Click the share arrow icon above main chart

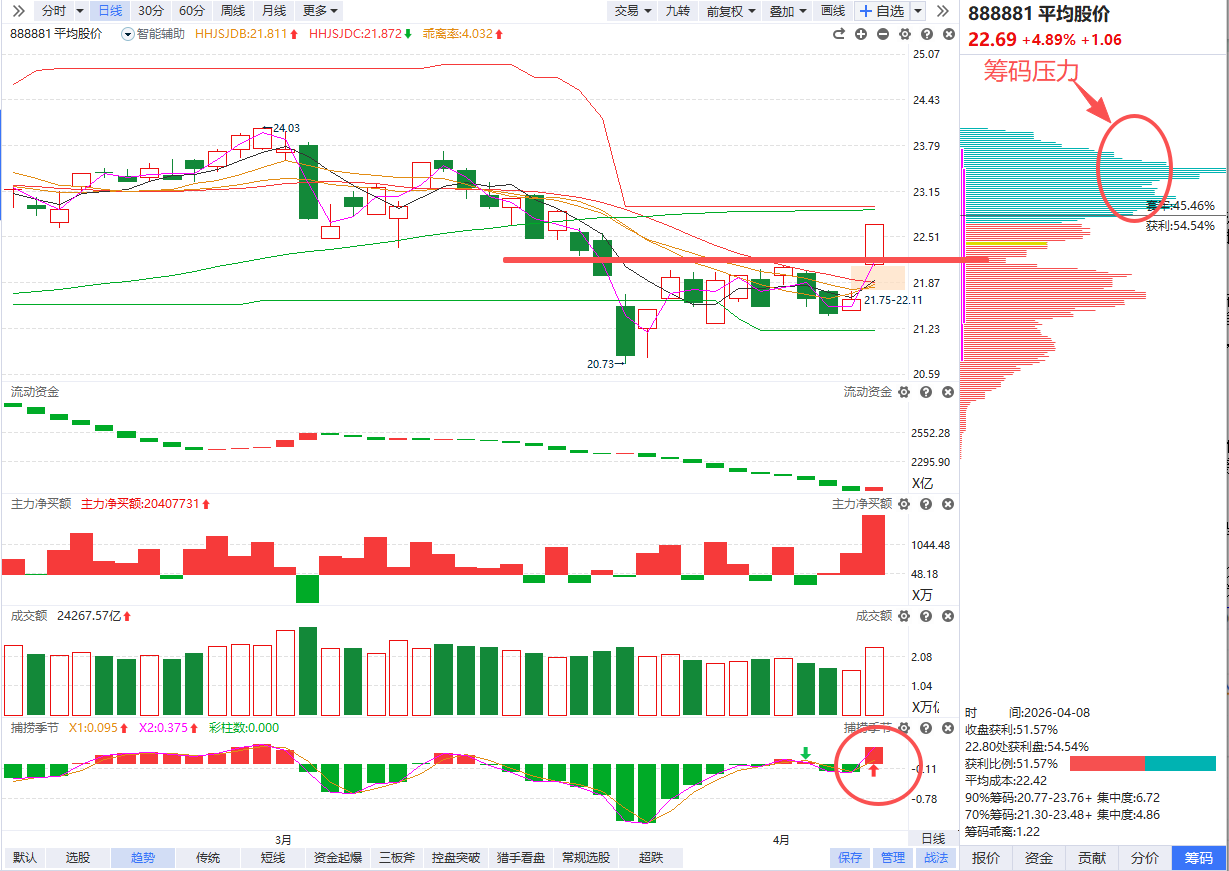pos(839,34)
